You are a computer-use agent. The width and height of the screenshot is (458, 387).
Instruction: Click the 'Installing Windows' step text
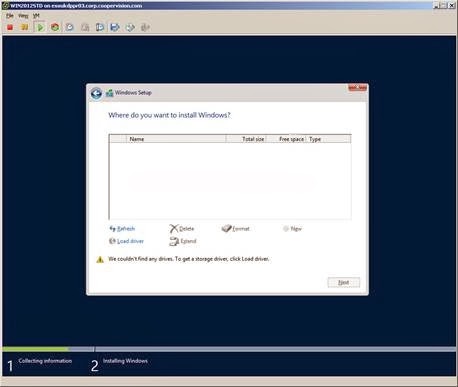tap(125, 361)
